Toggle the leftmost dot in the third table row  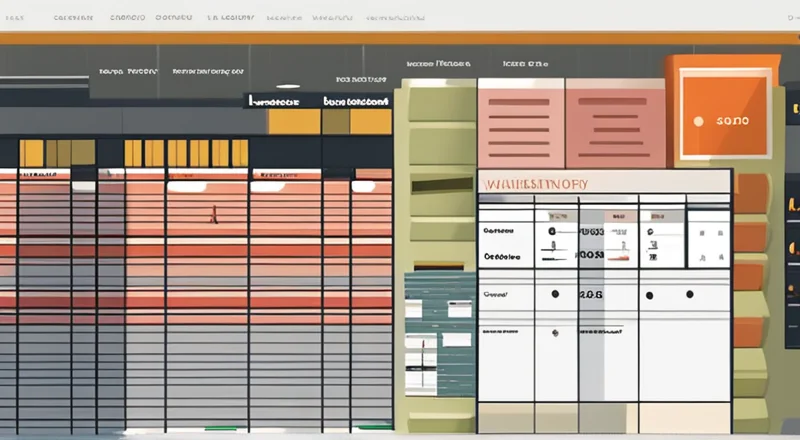click(x=553, y=295)
